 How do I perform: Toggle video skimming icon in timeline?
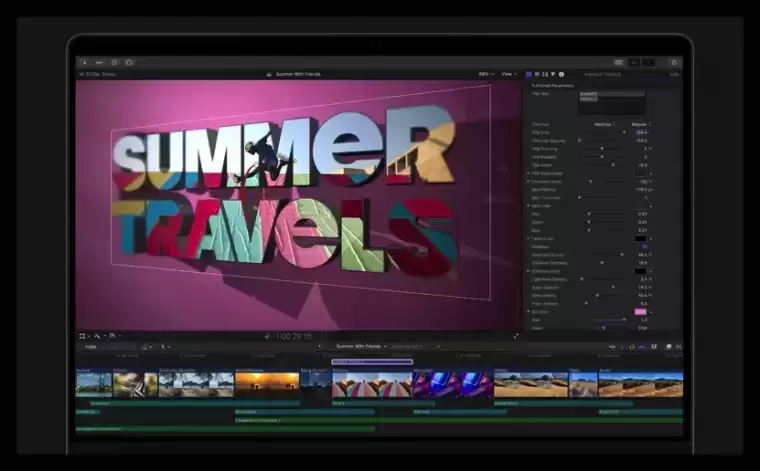click(612, 347)
